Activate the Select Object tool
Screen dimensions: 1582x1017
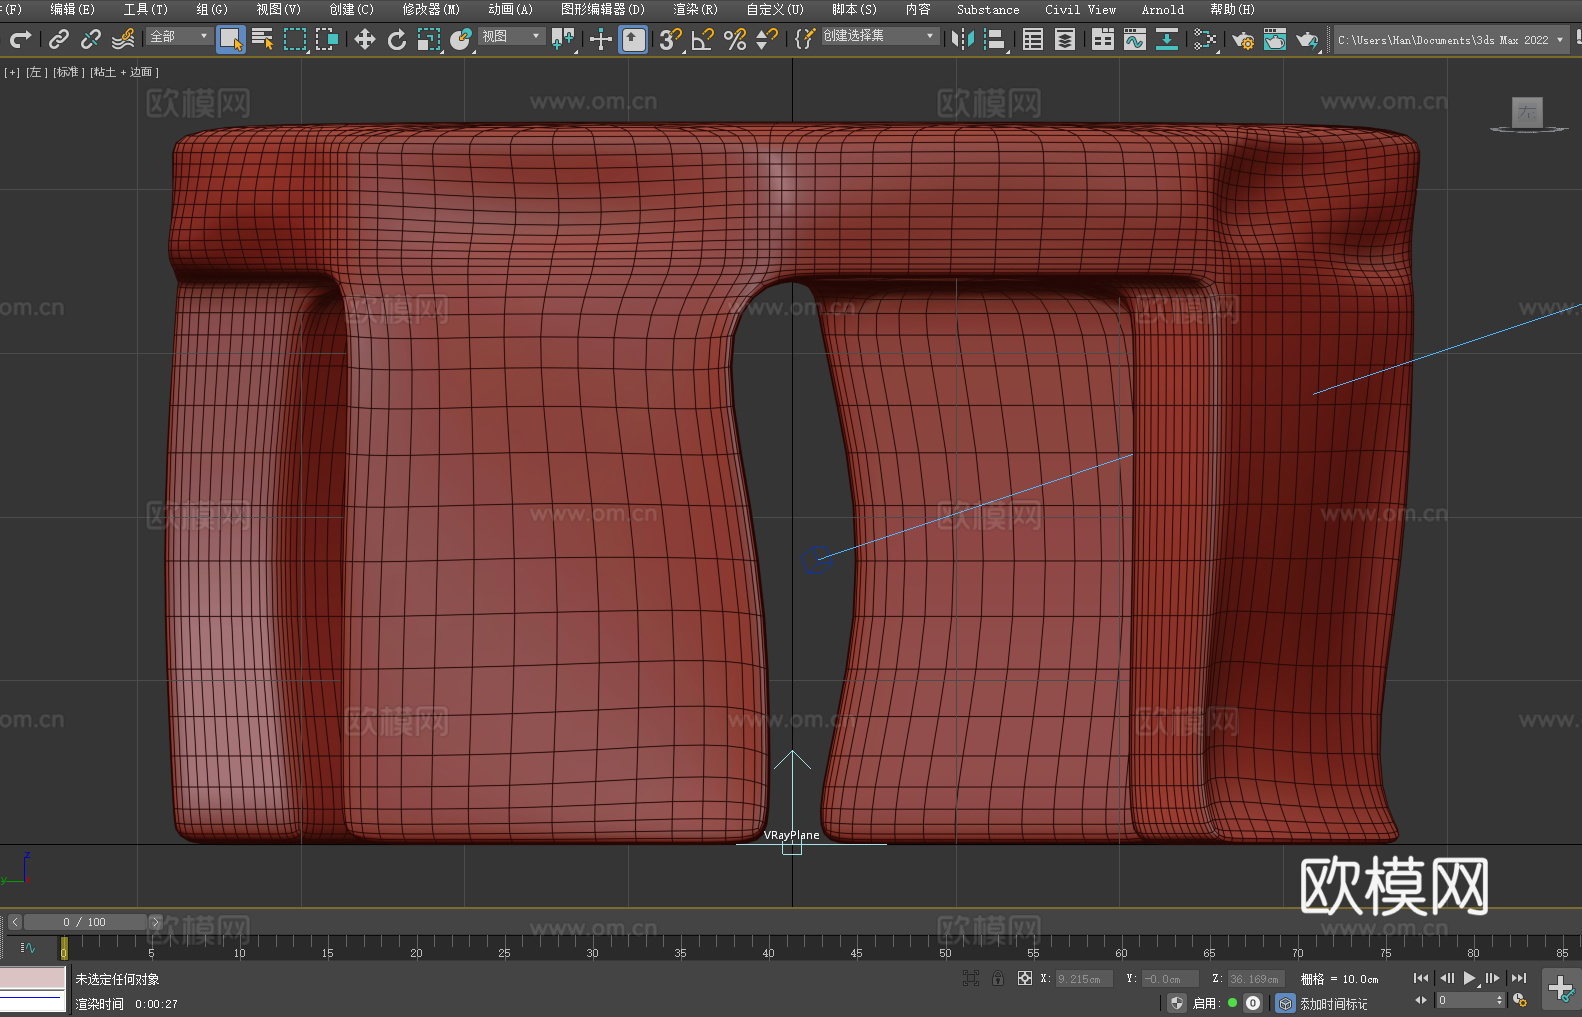click(231, 39)
